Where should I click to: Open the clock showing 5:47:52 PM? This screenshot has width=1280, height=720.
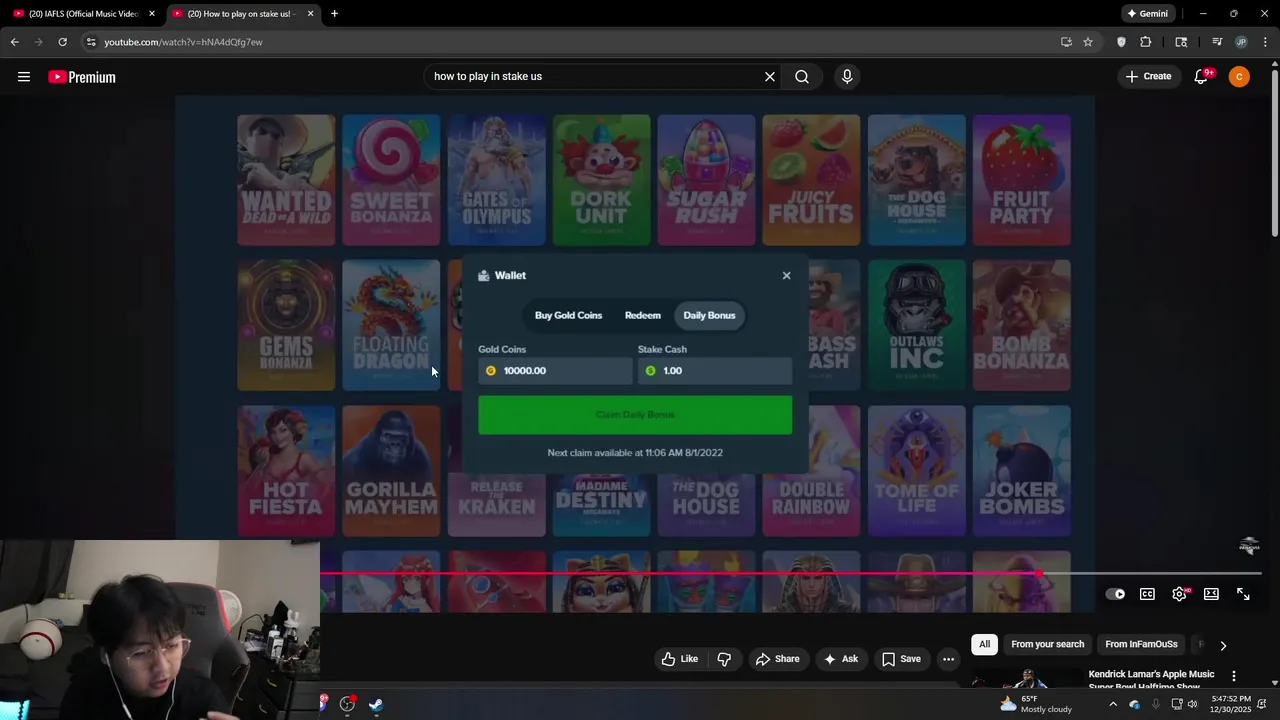1230,704
